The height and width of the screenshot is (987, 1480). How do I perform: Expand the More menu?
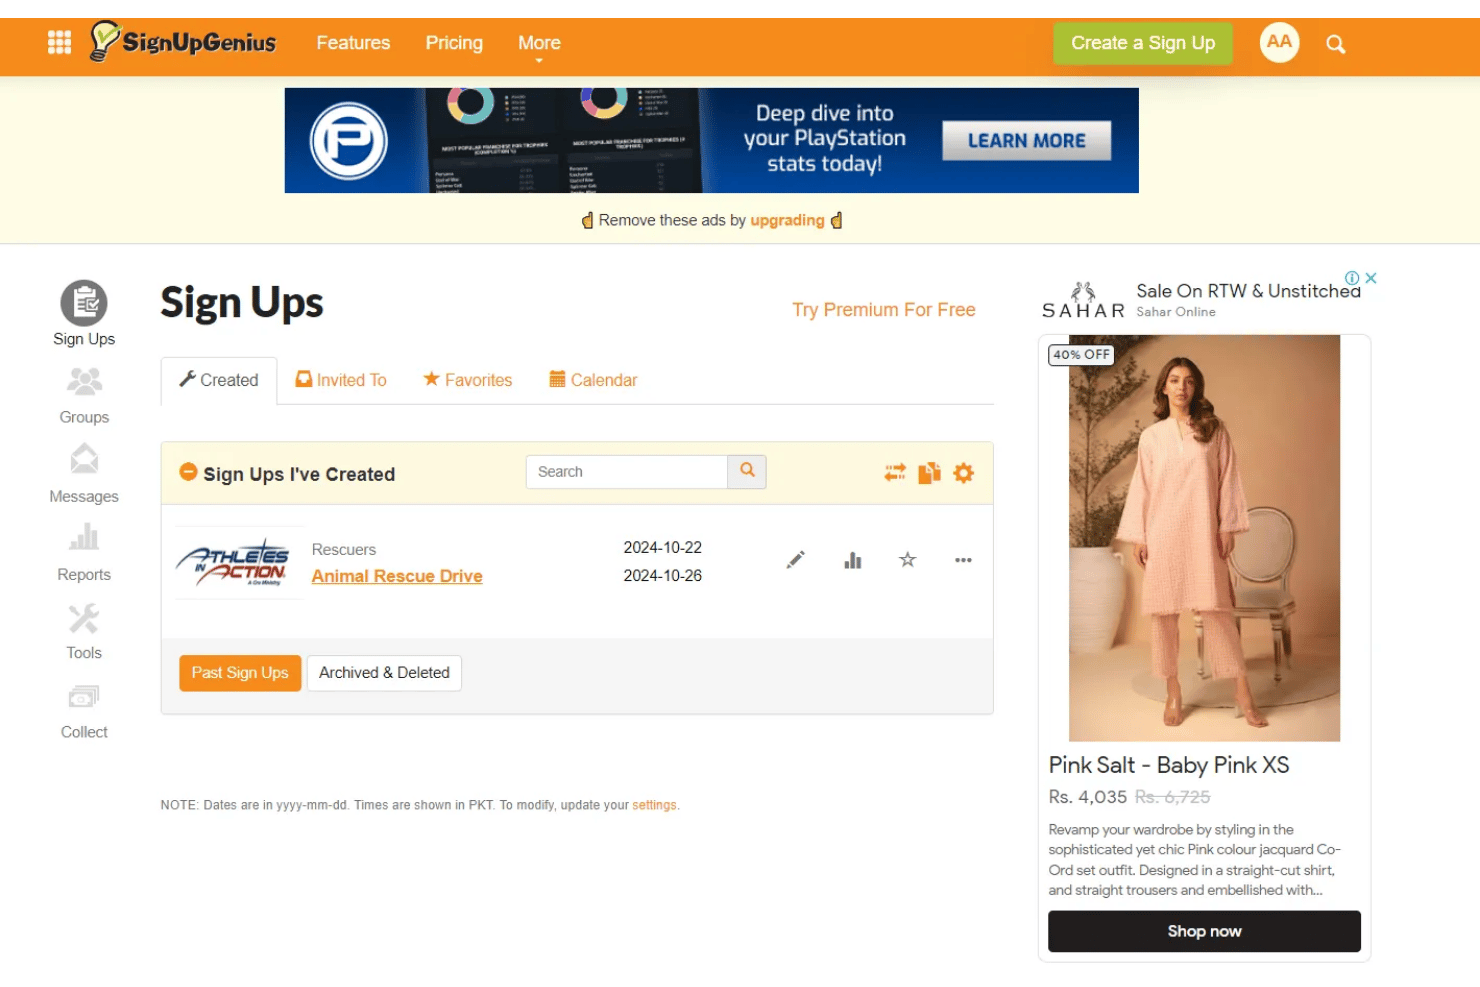click(x=539, y=43)
